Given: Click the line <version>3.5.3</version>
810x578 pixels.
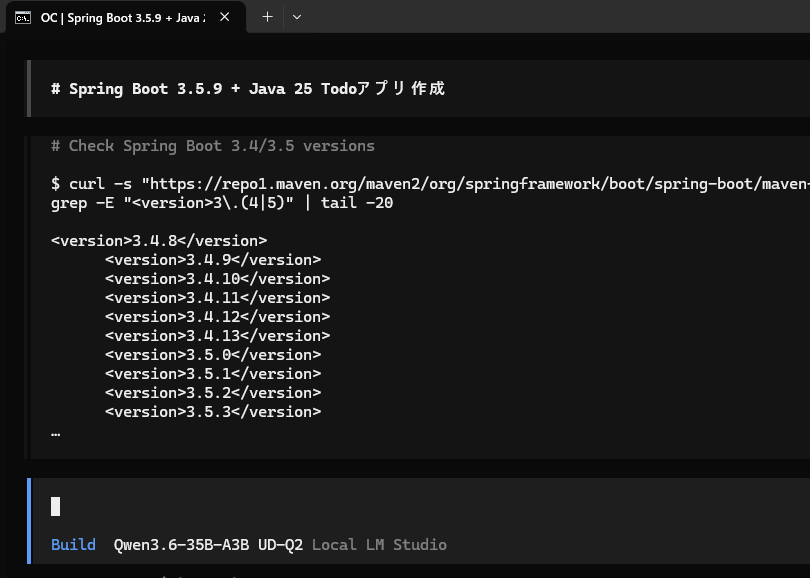Looking at the screenshot, I should click(x=213, y=412).
